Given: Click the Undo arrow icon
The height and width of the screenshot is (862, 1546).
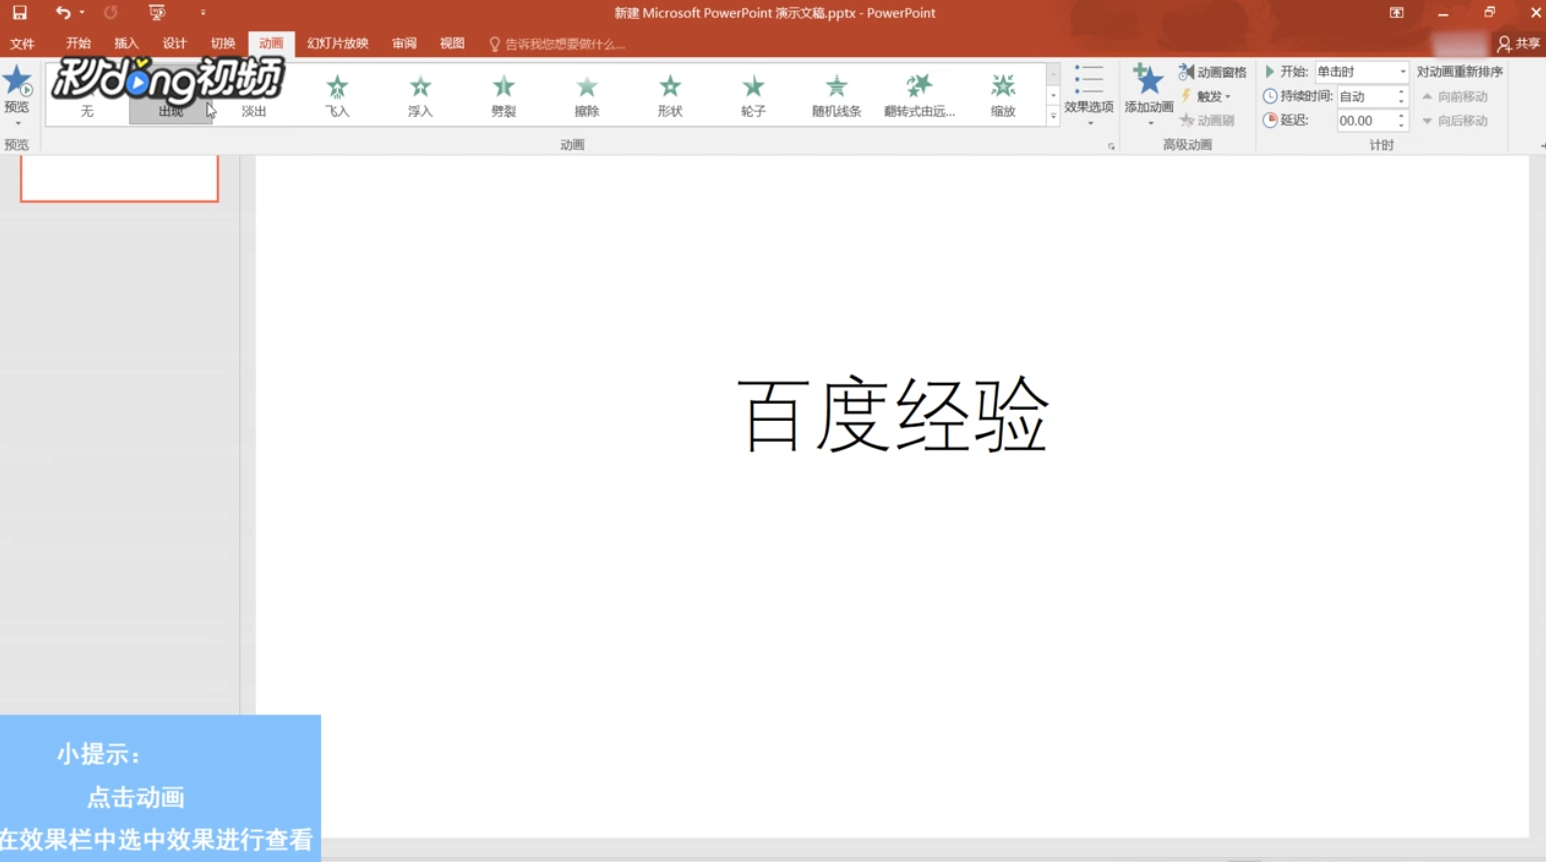Looking at the screenshot, I should 63,13.
